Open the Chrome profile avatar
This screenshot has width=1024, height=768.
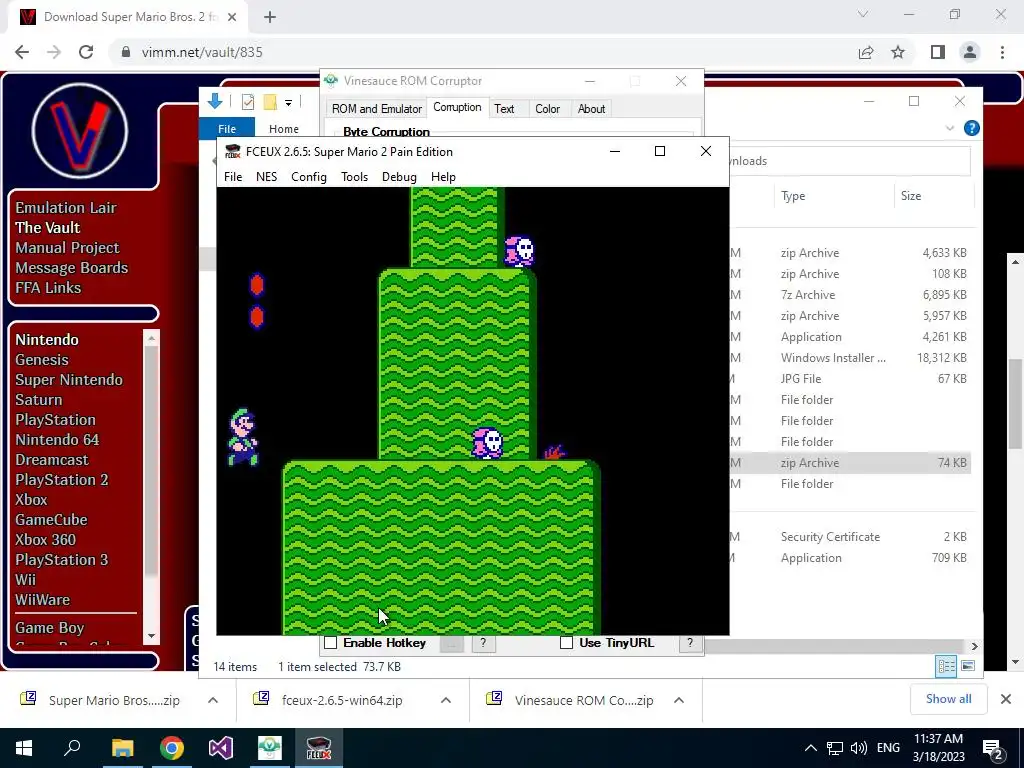[970, 52]
